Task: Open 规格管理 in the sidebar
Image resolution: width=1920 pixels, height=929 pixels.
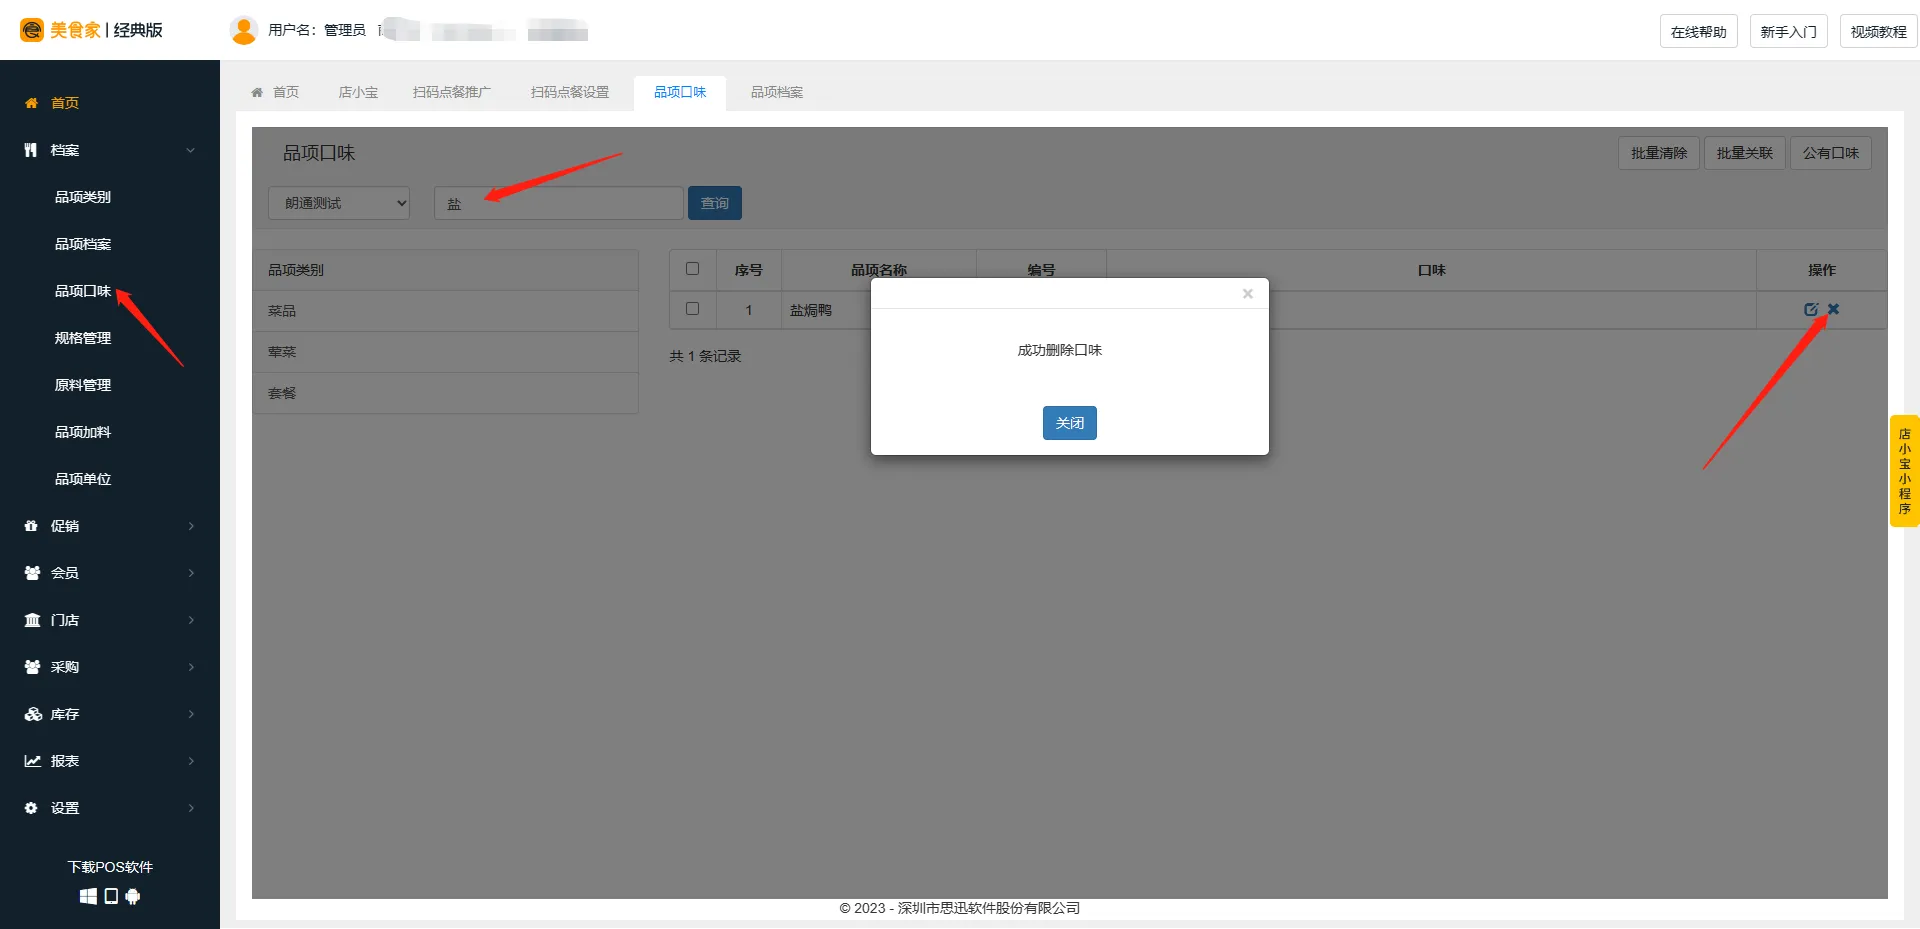Action: (x=83, y=338)
